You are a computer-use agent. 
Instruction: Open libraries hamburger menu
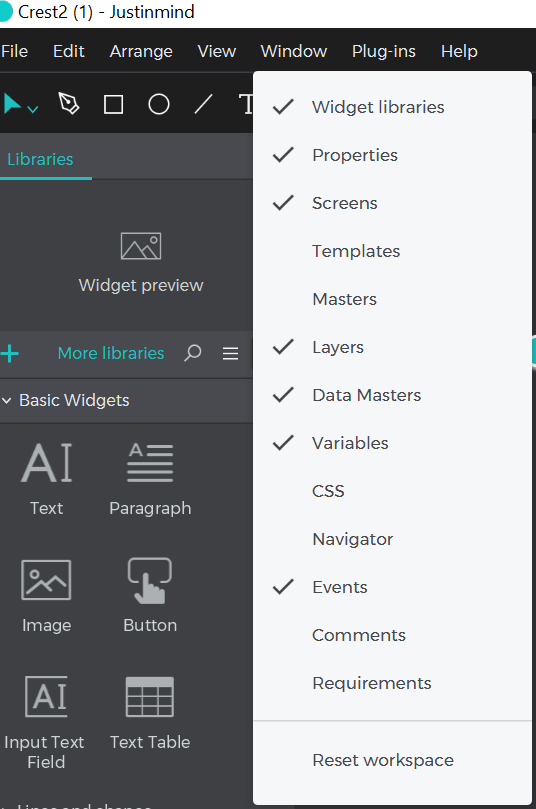230,353
